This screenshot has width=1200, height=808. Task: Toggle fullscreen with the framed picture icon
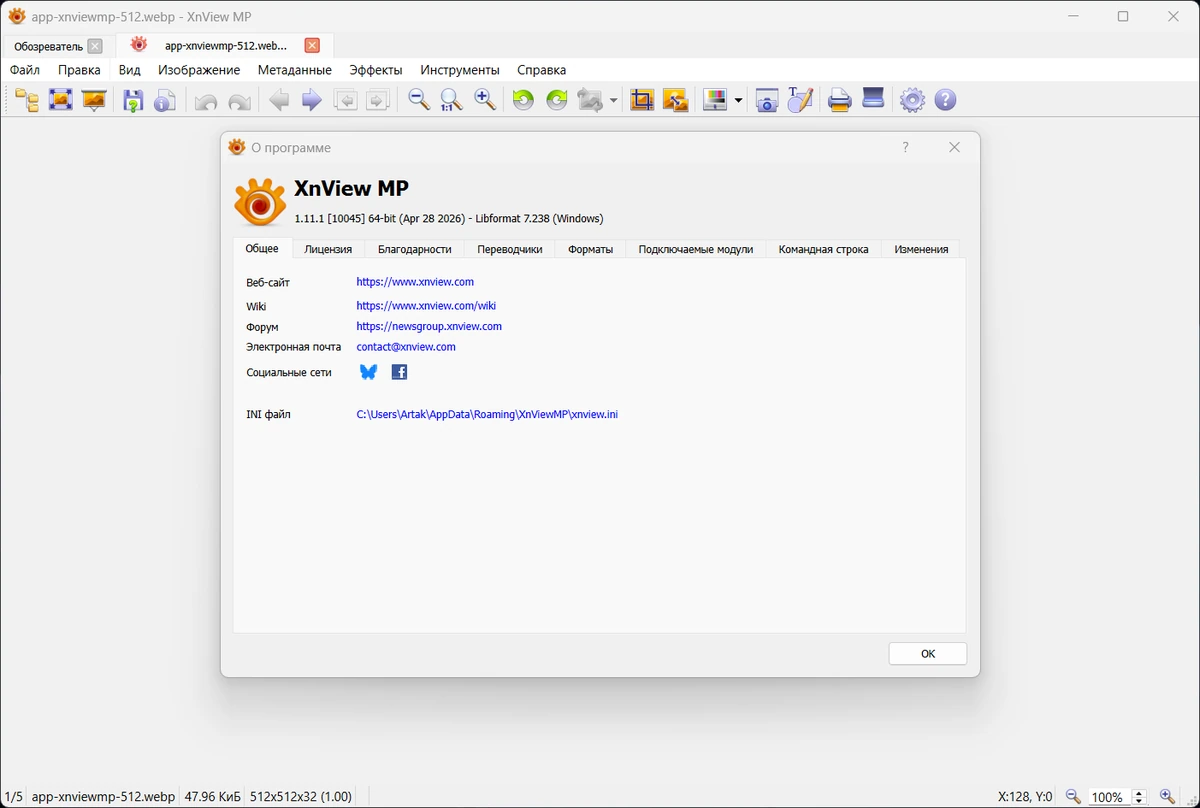[61, 100]
